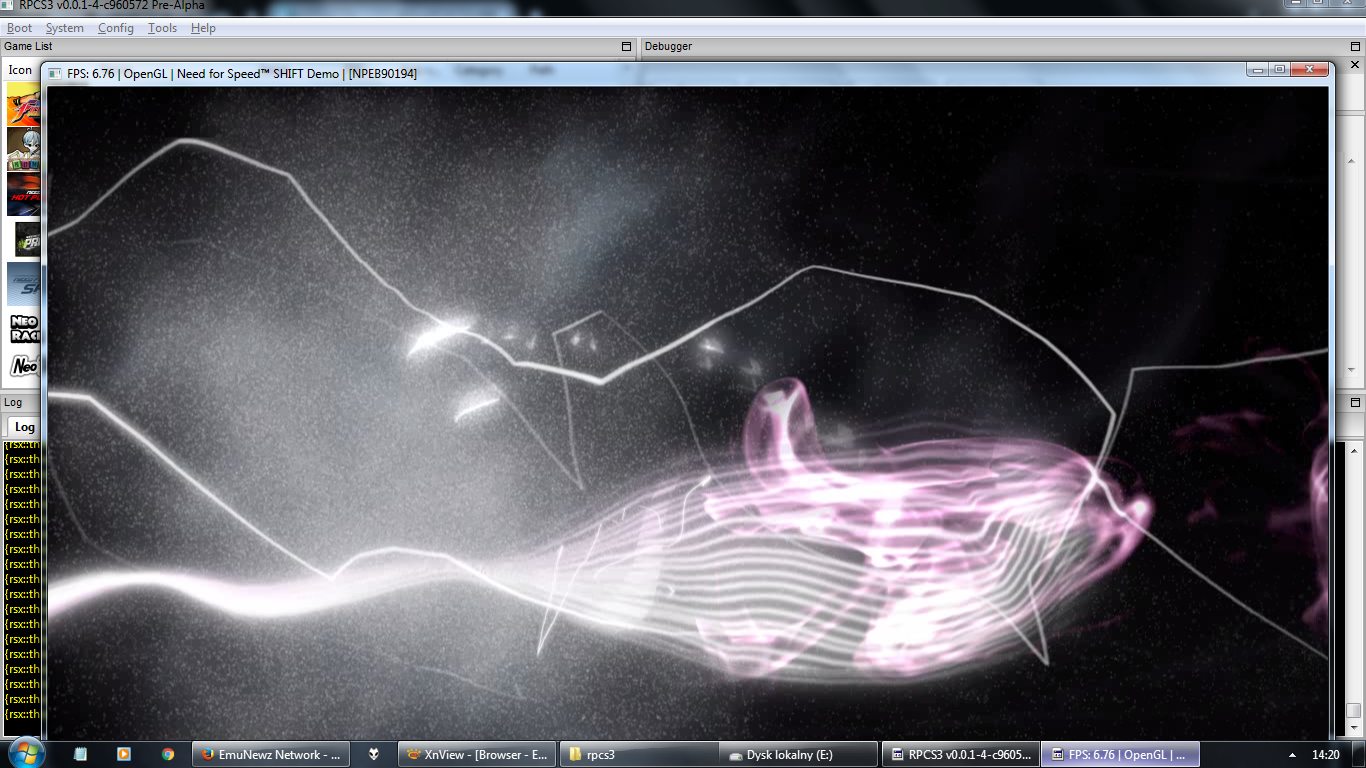
Task: Switch to XnView Browser taskbar window
Action: 476,755
